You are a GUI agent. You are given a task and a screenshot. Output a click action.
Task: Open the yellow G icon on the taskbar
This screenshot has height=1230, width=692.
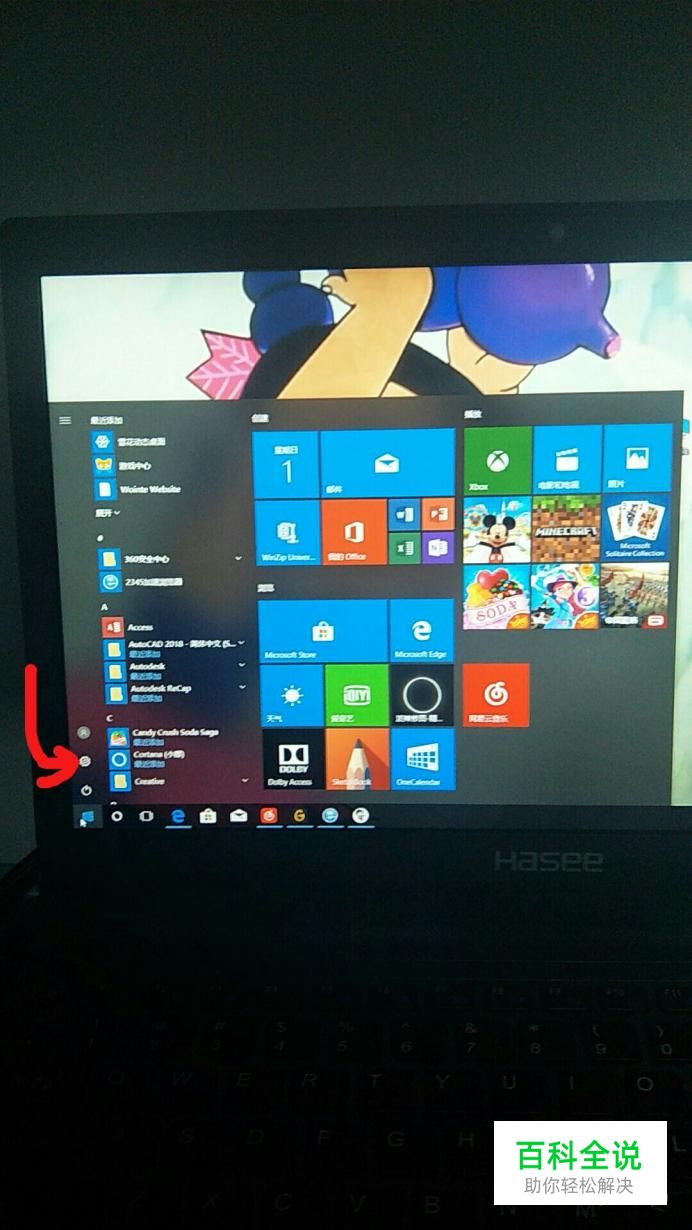click(x=299, y=816)
